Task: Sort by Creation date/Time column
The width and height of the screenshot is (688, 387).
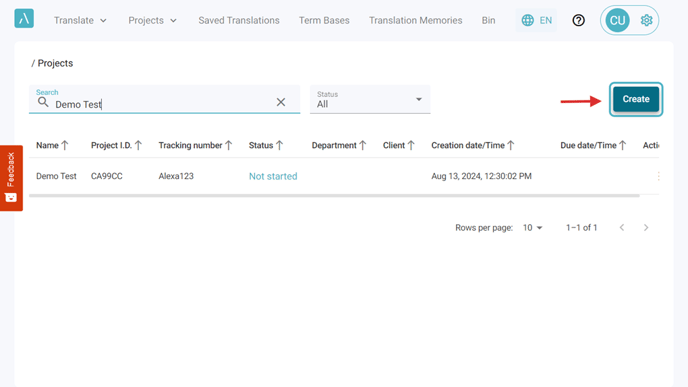Action: click(x=473, y=145)
